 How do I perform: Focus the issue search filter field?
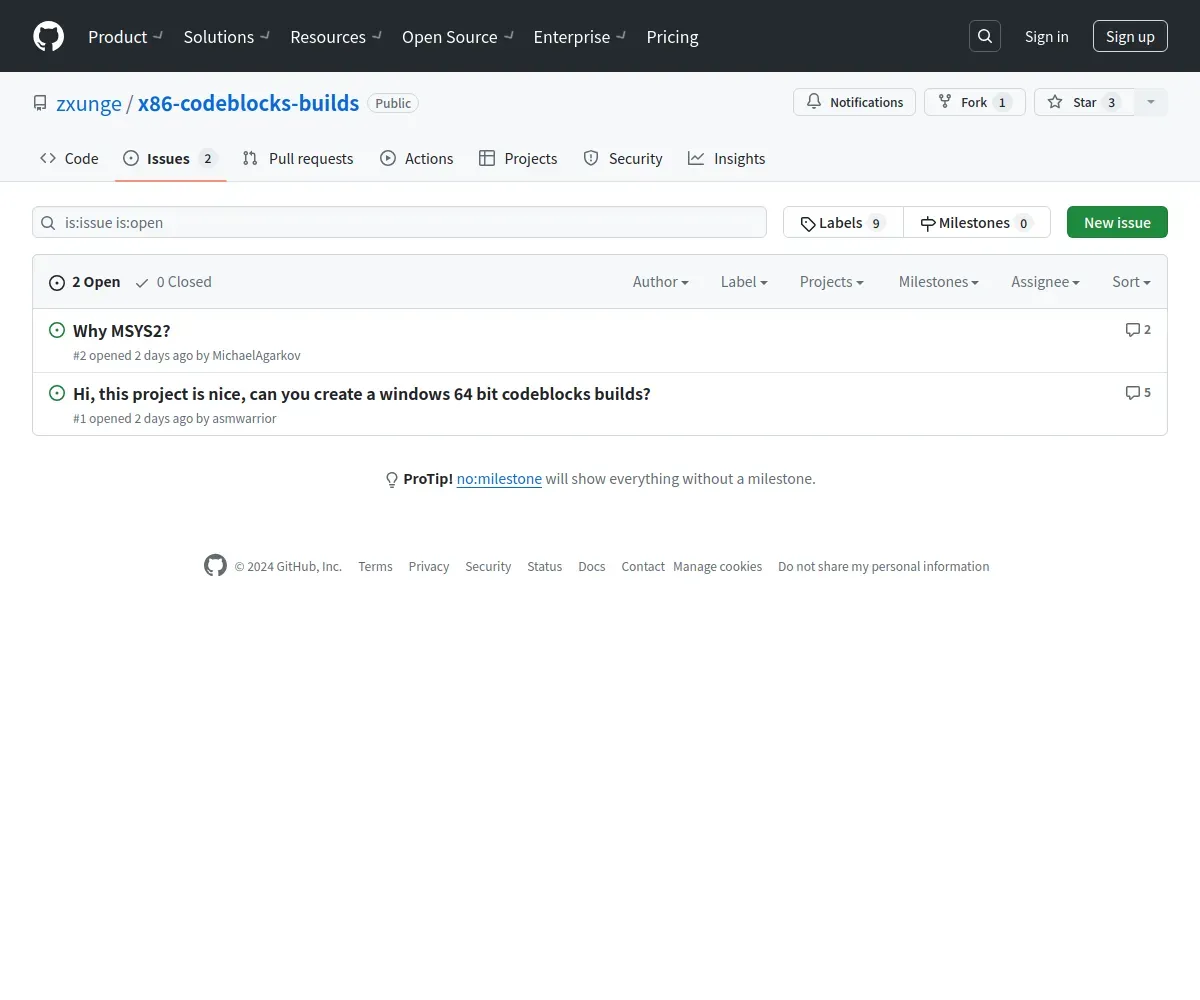399,222
